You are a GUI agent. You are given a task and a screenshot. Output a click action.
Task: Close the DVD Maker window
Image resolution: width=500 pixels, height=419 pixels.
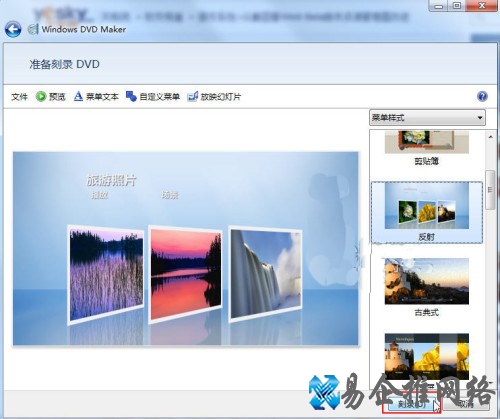pos(482,6)
